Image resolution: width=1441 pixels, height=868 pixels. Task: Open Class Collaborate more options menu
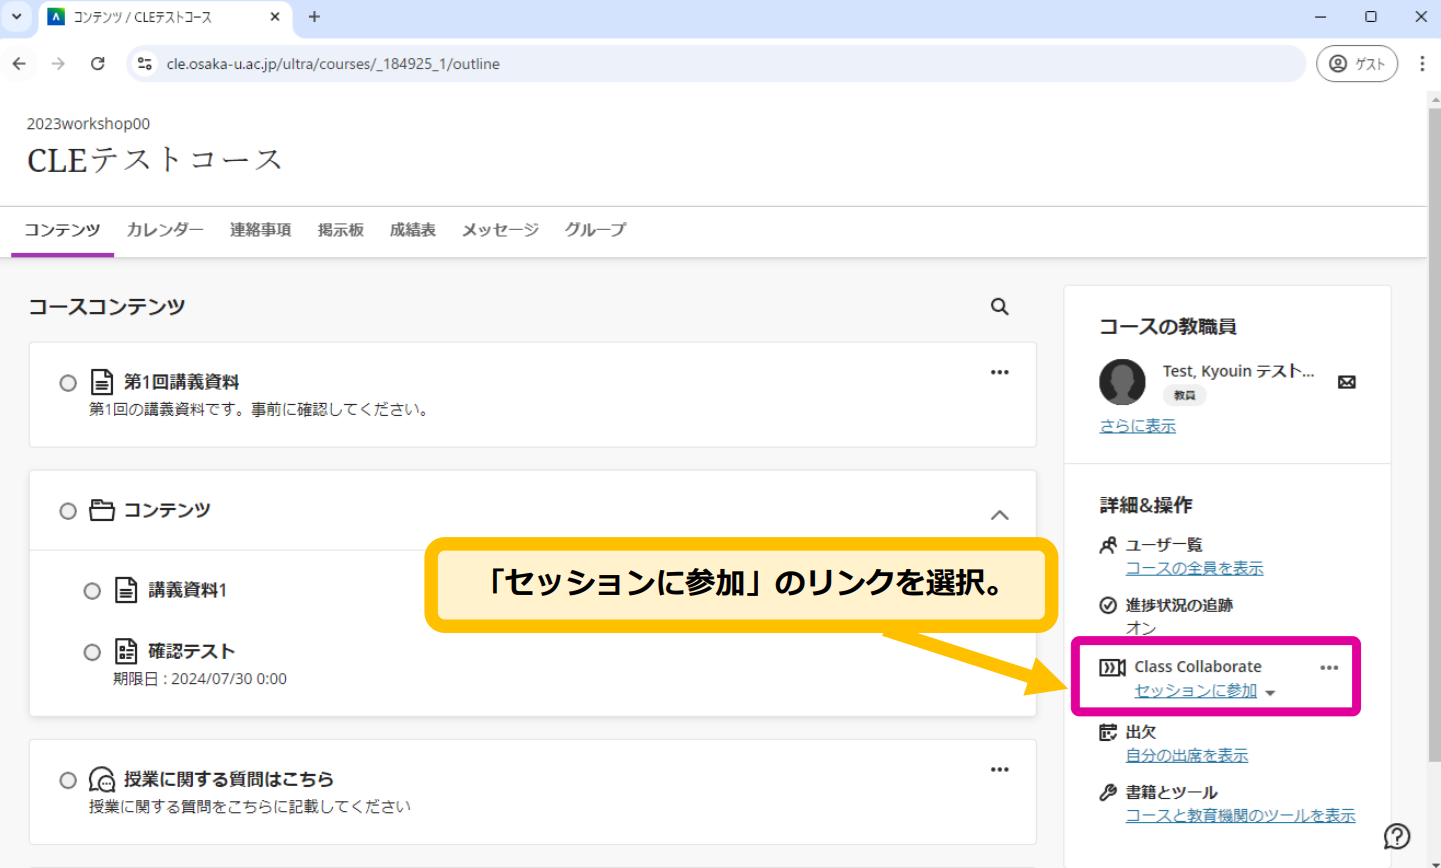pyautogui.click(x=1329, y=667)
